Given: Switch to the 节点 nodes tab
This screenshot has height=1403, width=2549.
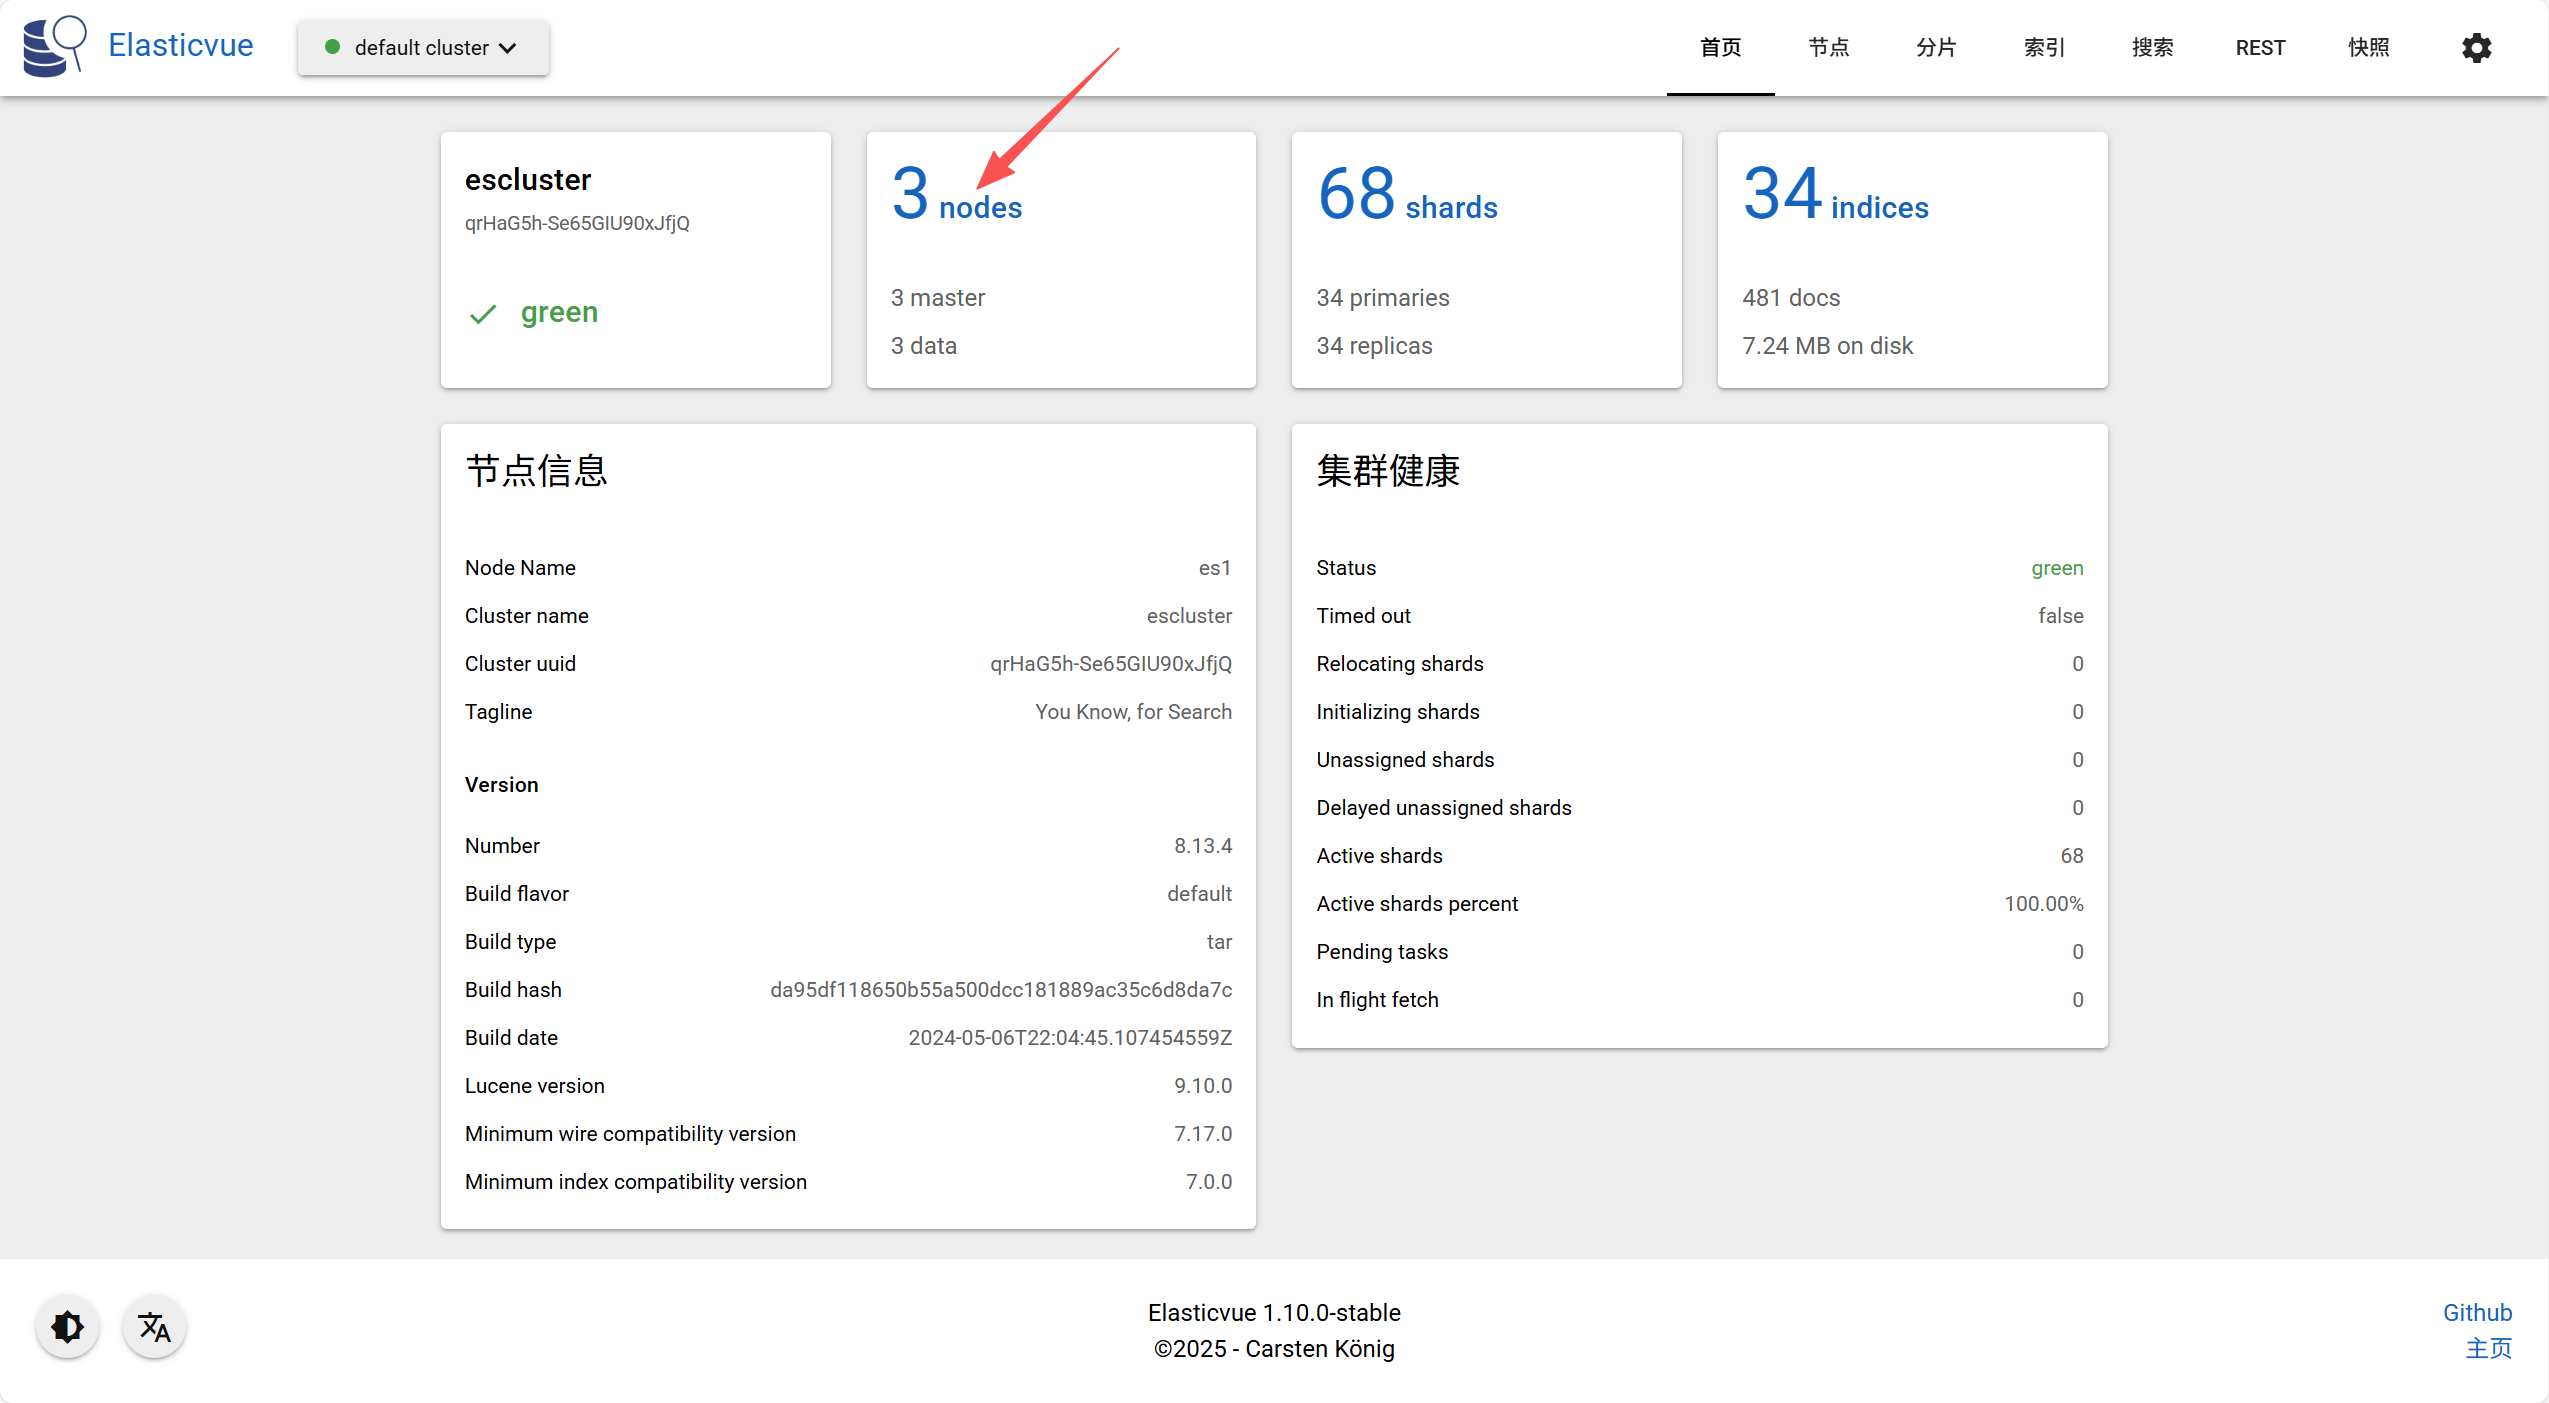Looking at the screenshot, I should click(x=1828, y=48).
